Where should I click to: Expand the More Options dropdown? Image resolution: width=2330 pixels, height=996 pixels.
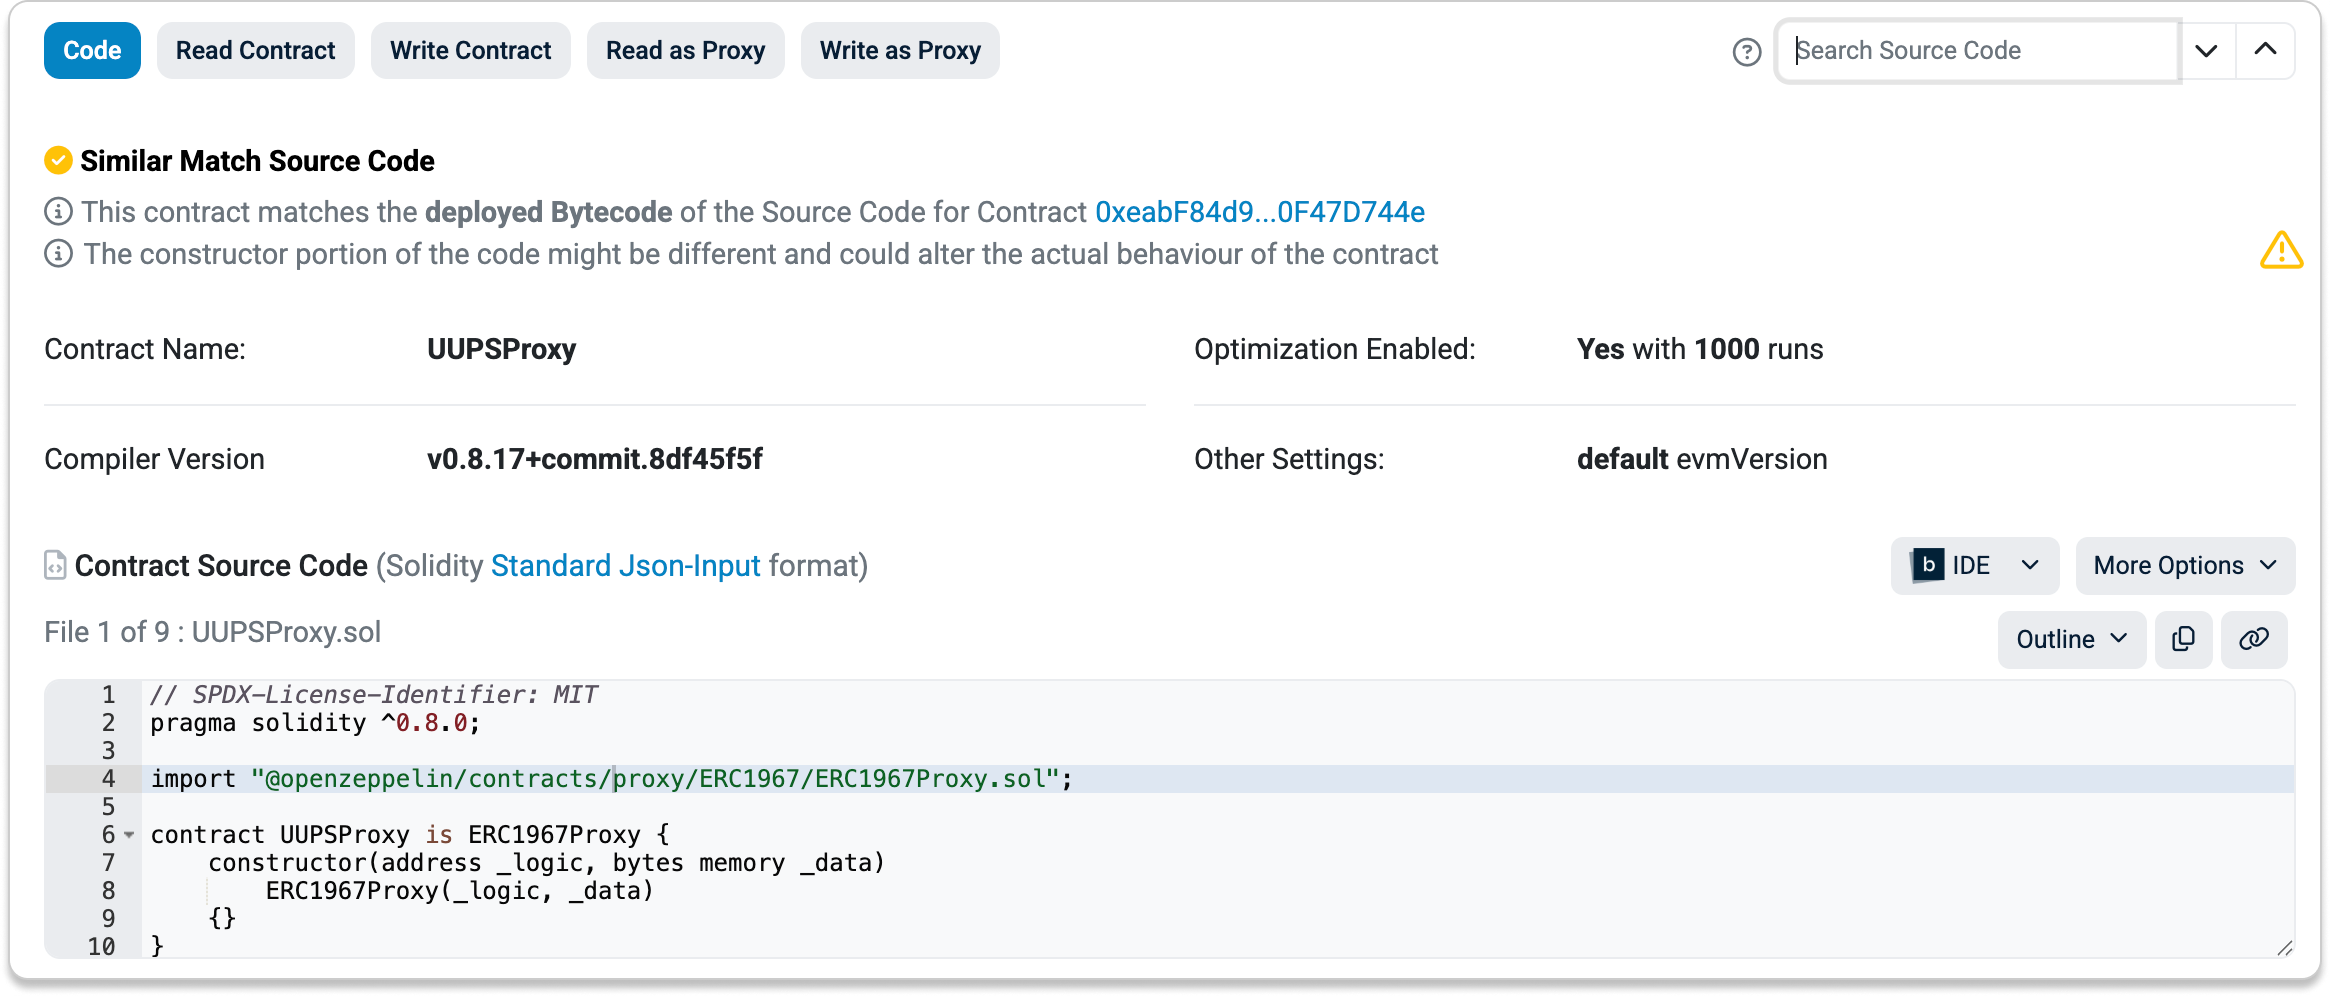point(2184,566)
